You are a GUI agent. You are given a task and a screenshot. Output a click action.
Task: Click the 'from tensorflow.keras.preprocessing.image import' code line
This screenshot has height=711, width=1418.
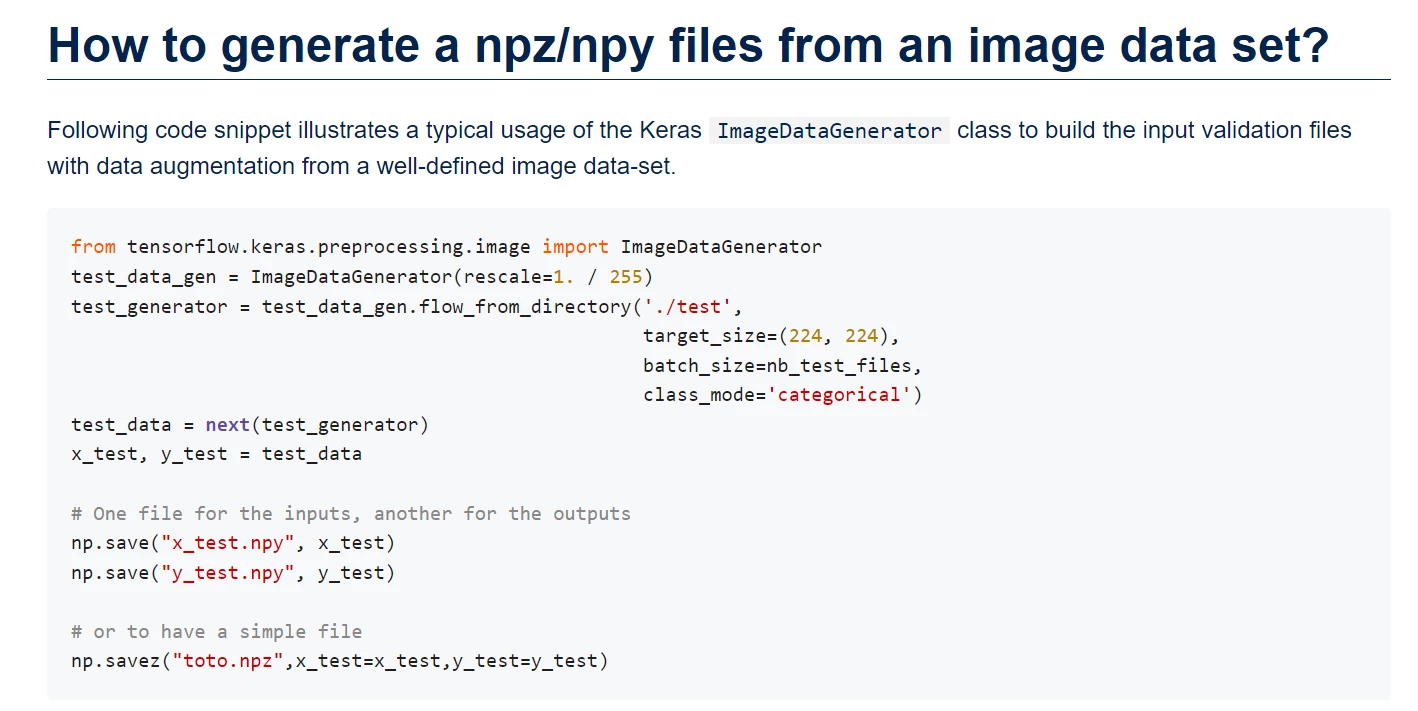[x=446, y=246]
